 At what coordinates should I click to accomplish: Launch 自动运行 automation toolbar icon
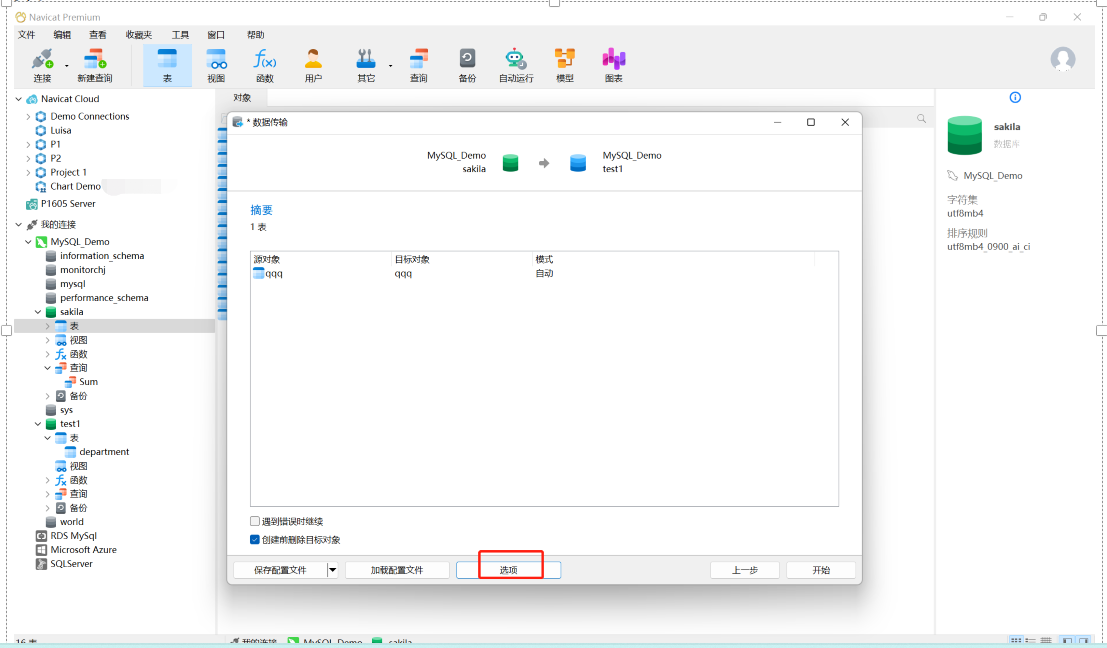[x=516, y=64]
